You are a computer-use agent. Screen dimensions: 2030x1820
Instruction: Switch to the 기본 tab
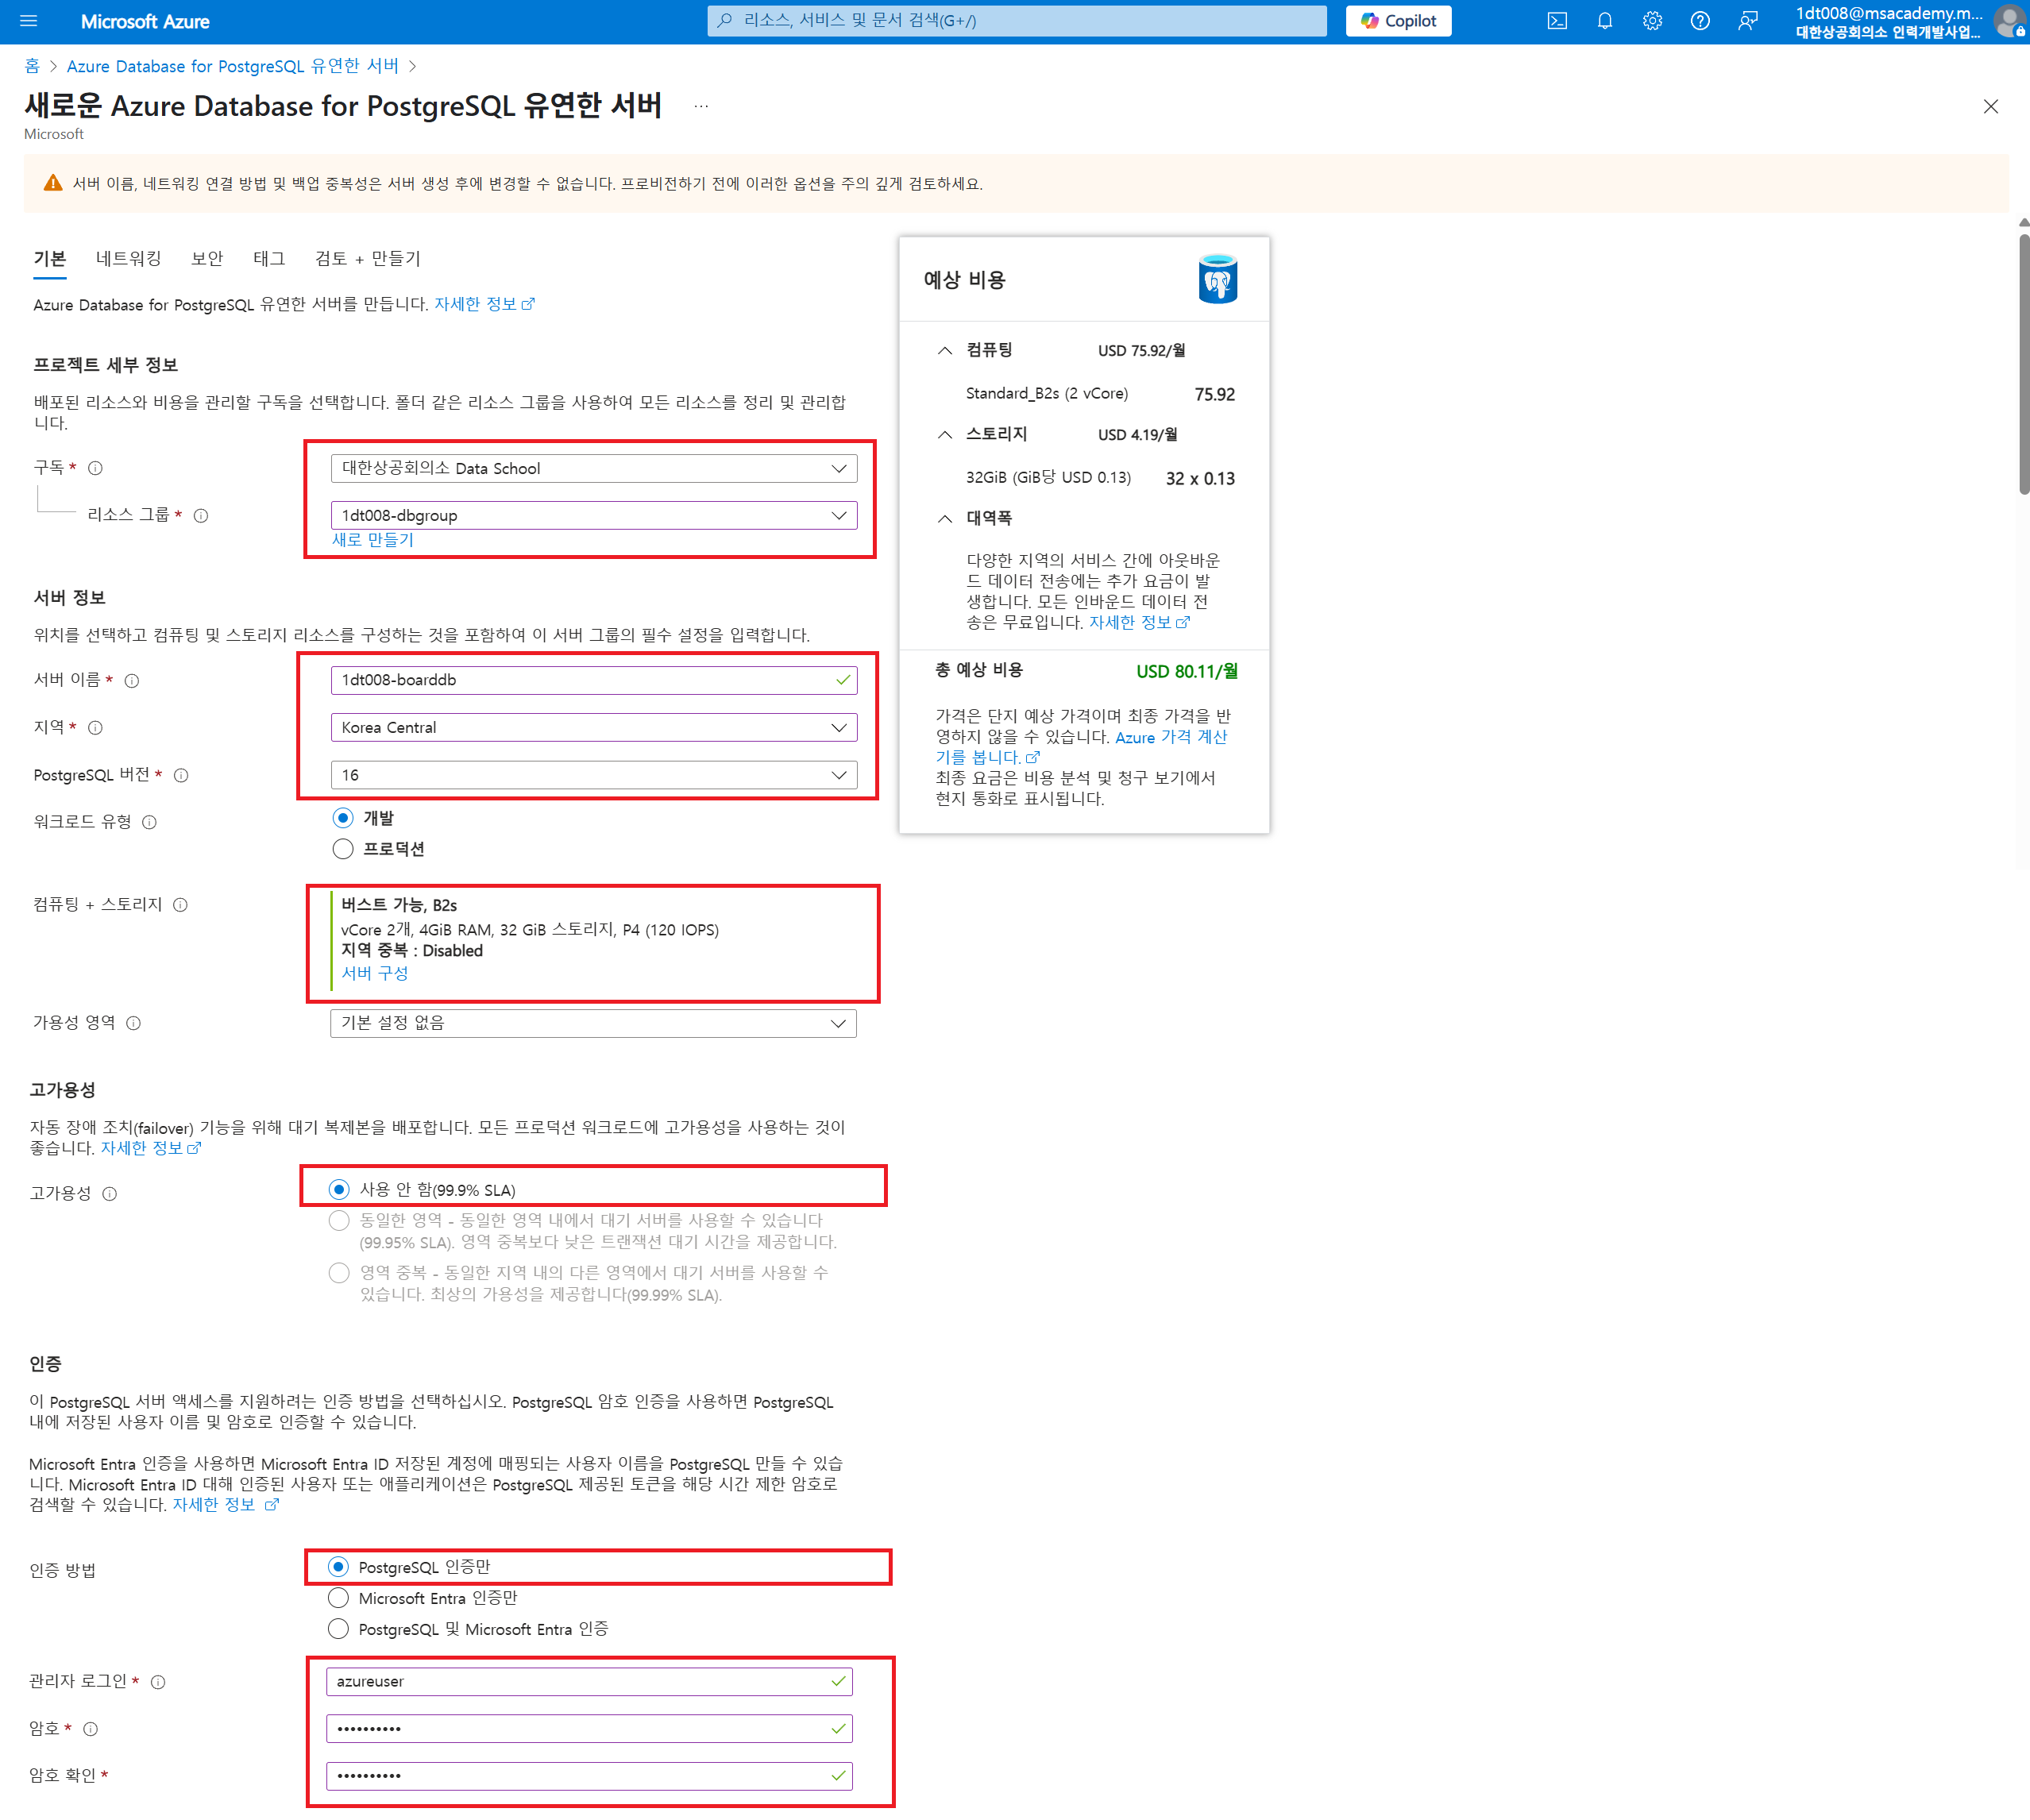pos(50,259)
